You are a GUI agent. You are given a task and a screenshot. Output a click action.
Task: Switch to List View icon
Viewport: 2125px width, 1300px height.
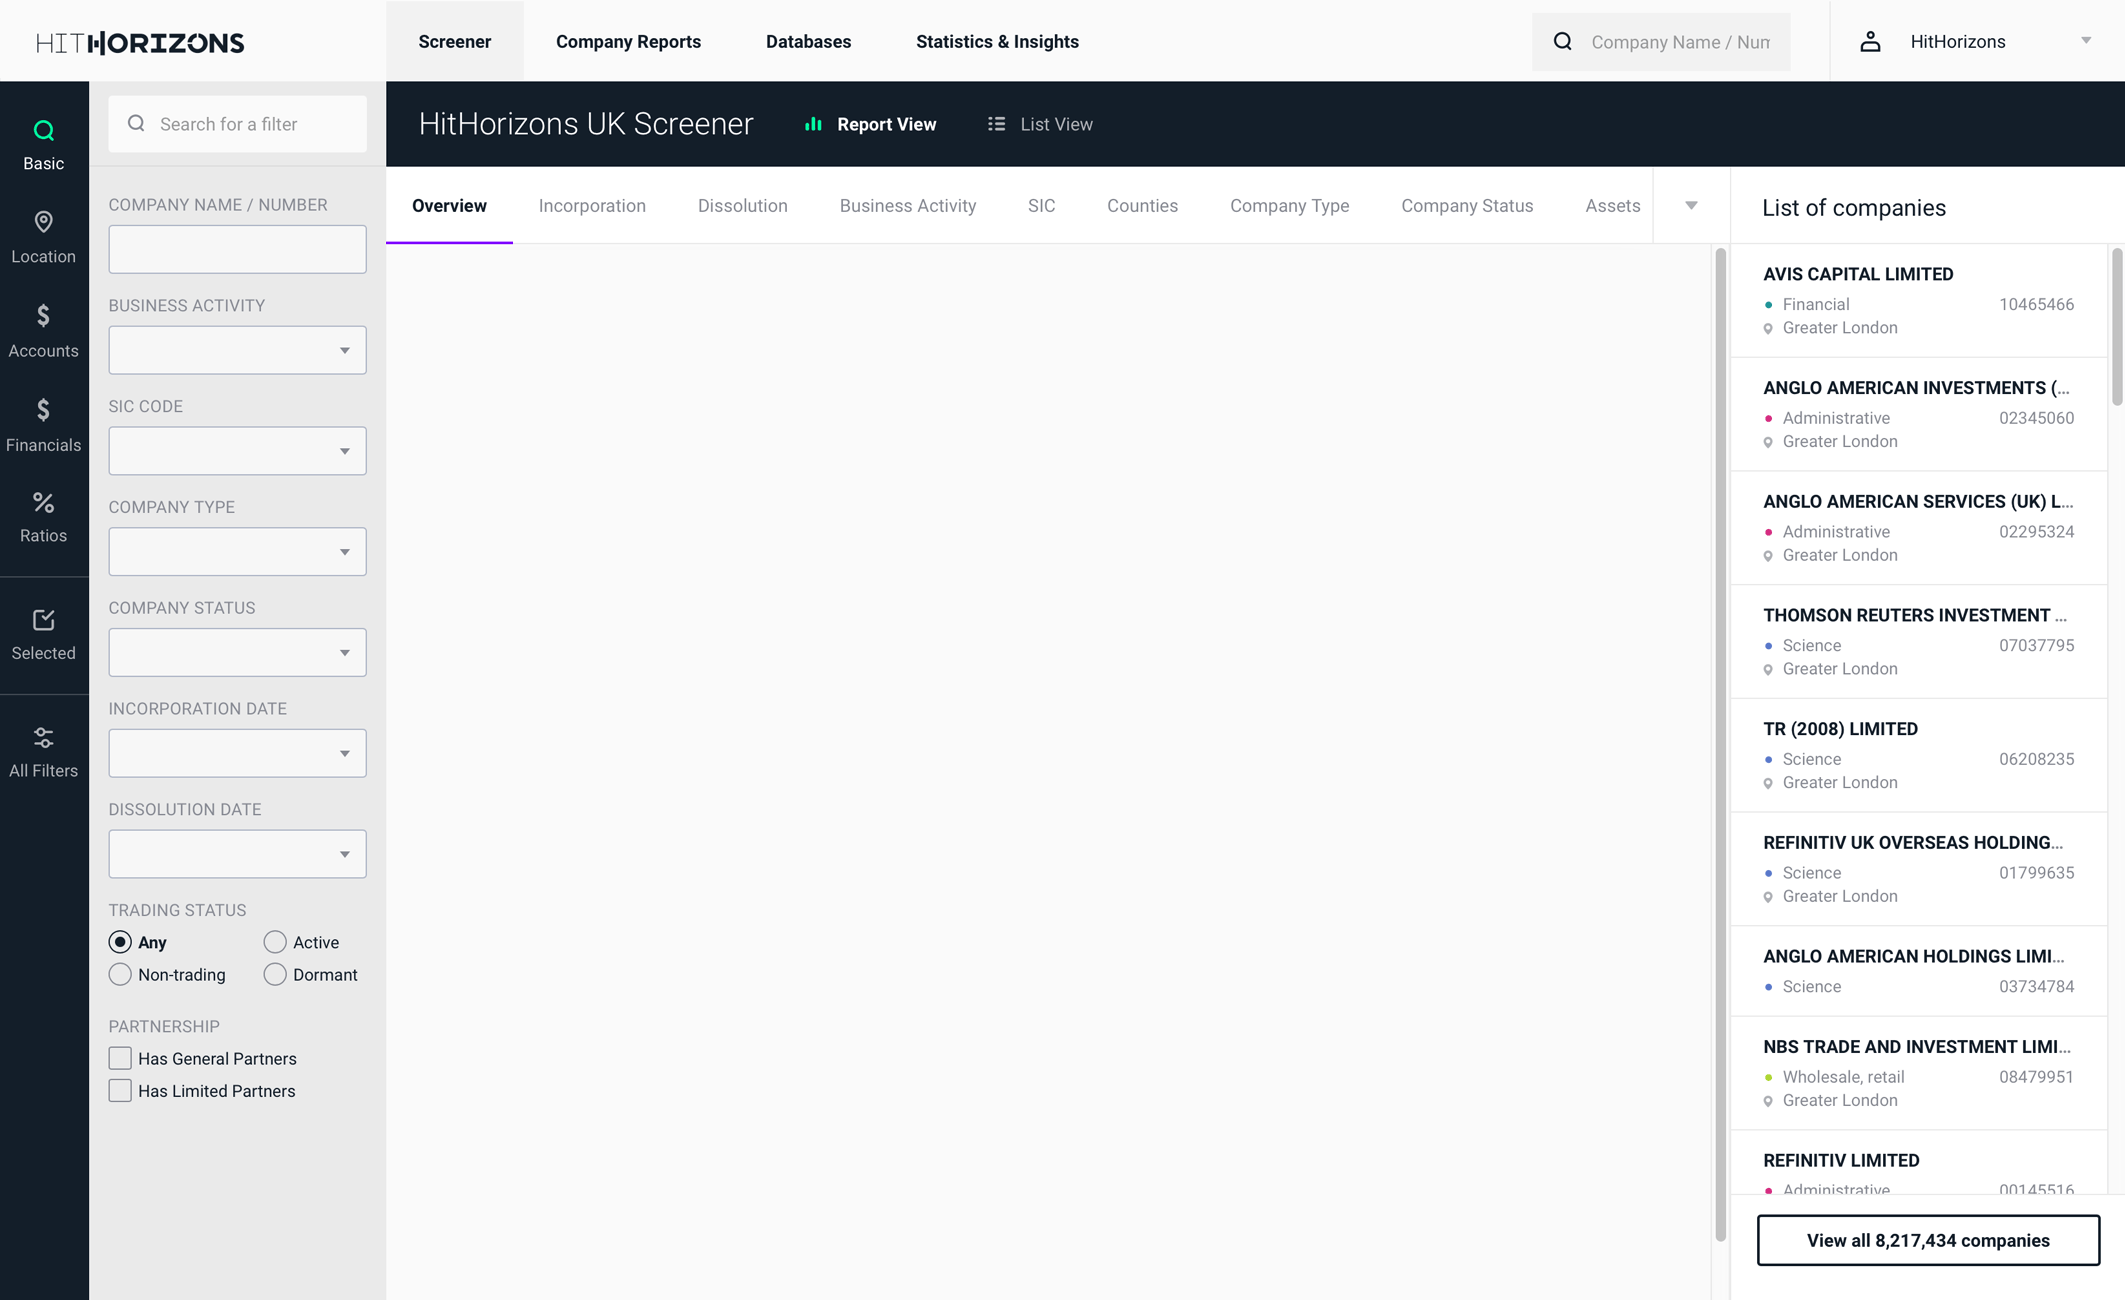996,124
